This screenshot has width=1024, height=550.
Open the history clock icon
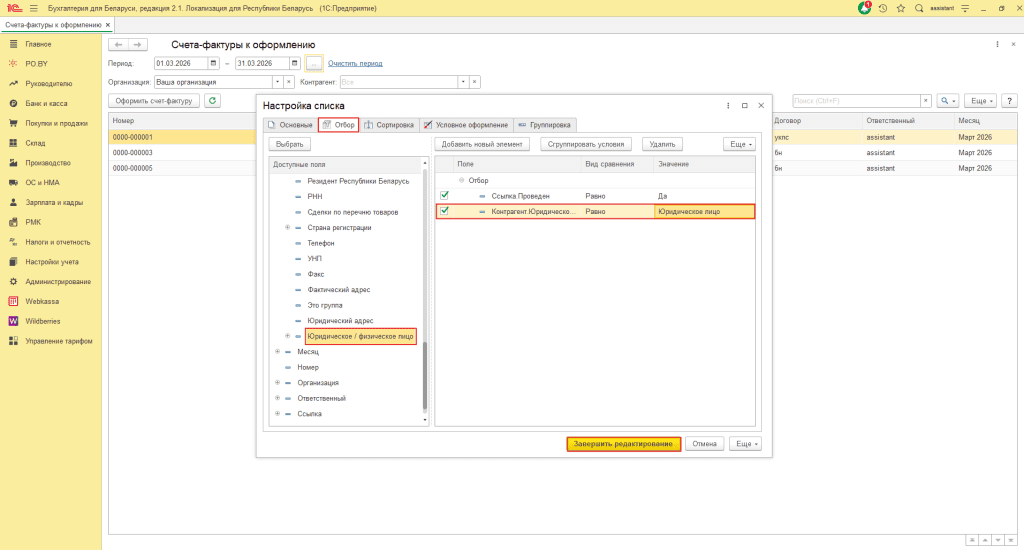pos(883,8)
